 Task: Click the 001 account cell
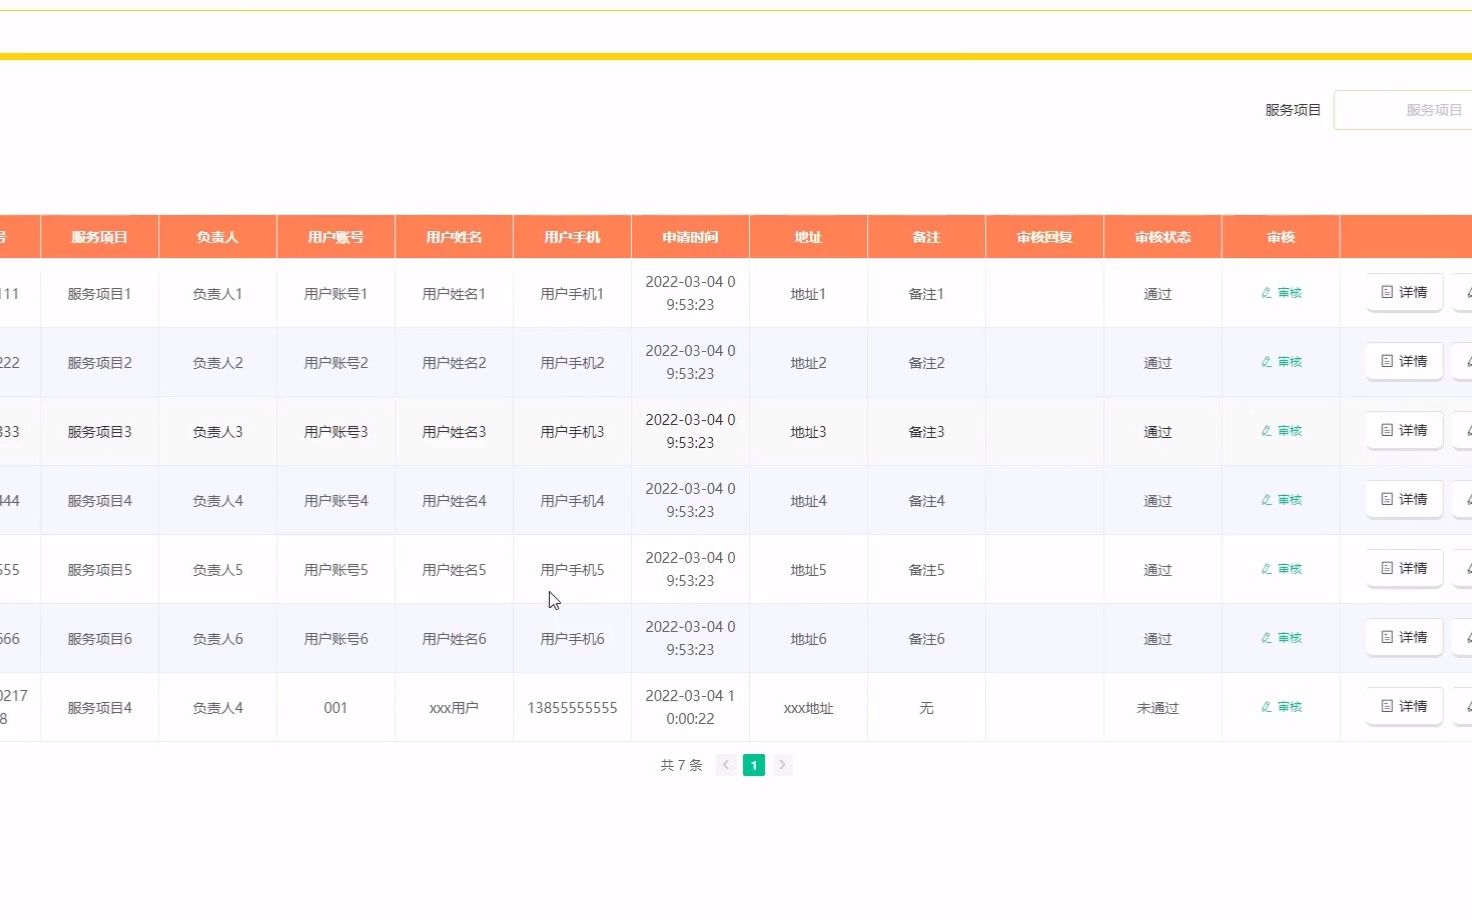336,708
